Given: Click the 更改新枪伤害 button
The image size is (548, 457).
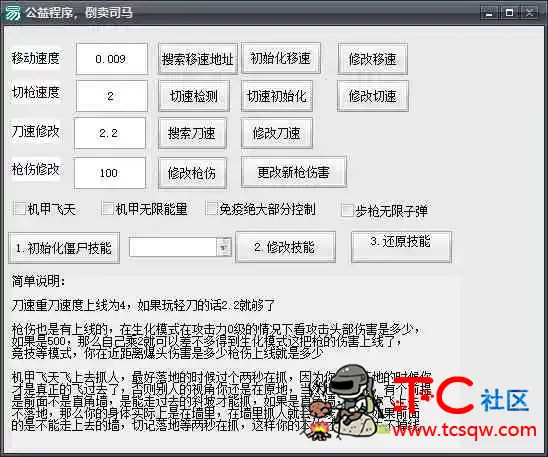Looking at the screenshot, I should click(x=294, y=172).
